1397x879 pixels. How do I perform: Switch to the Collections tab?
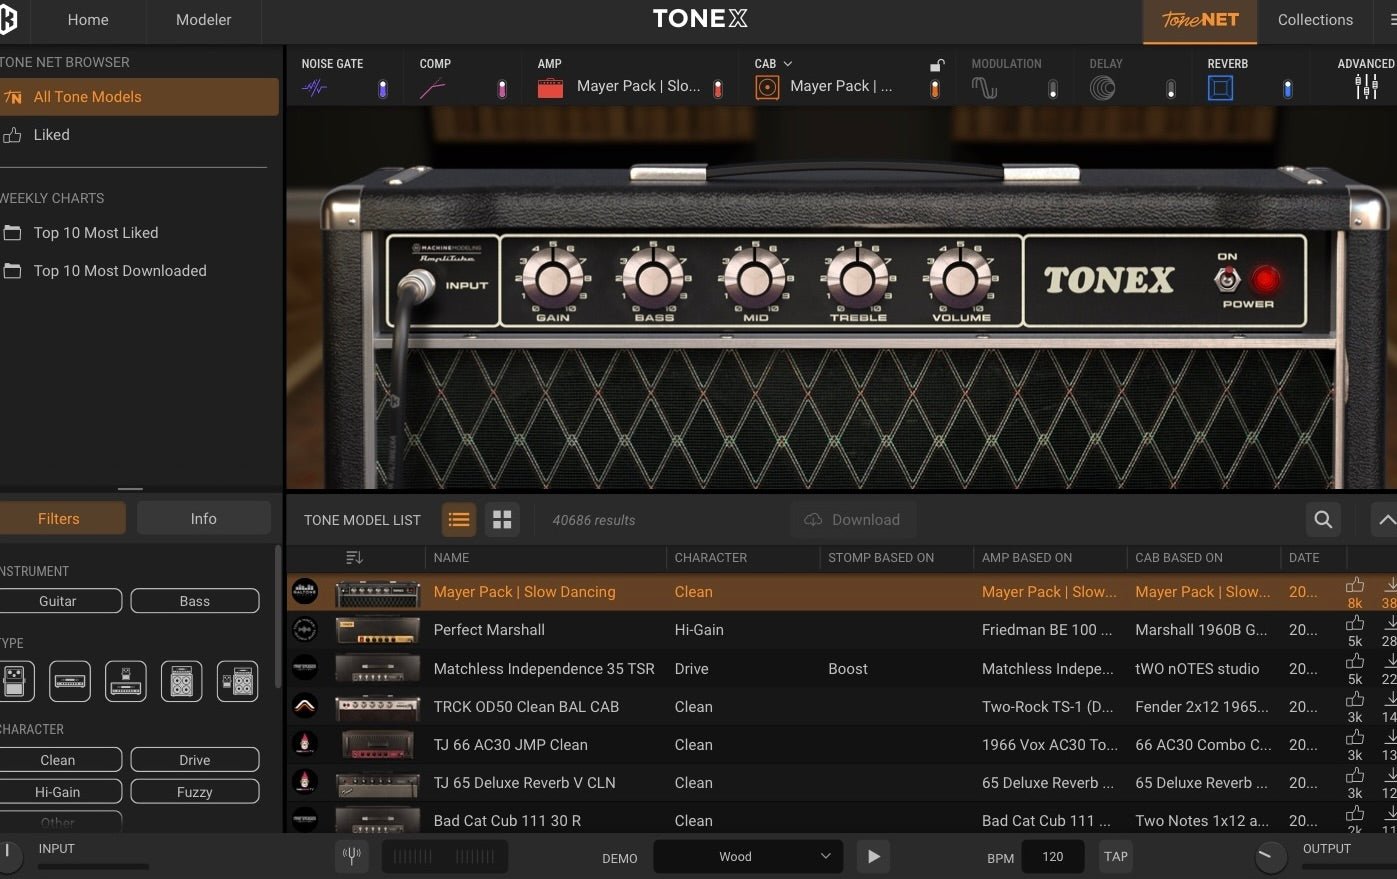click(x=1314, y=19)
